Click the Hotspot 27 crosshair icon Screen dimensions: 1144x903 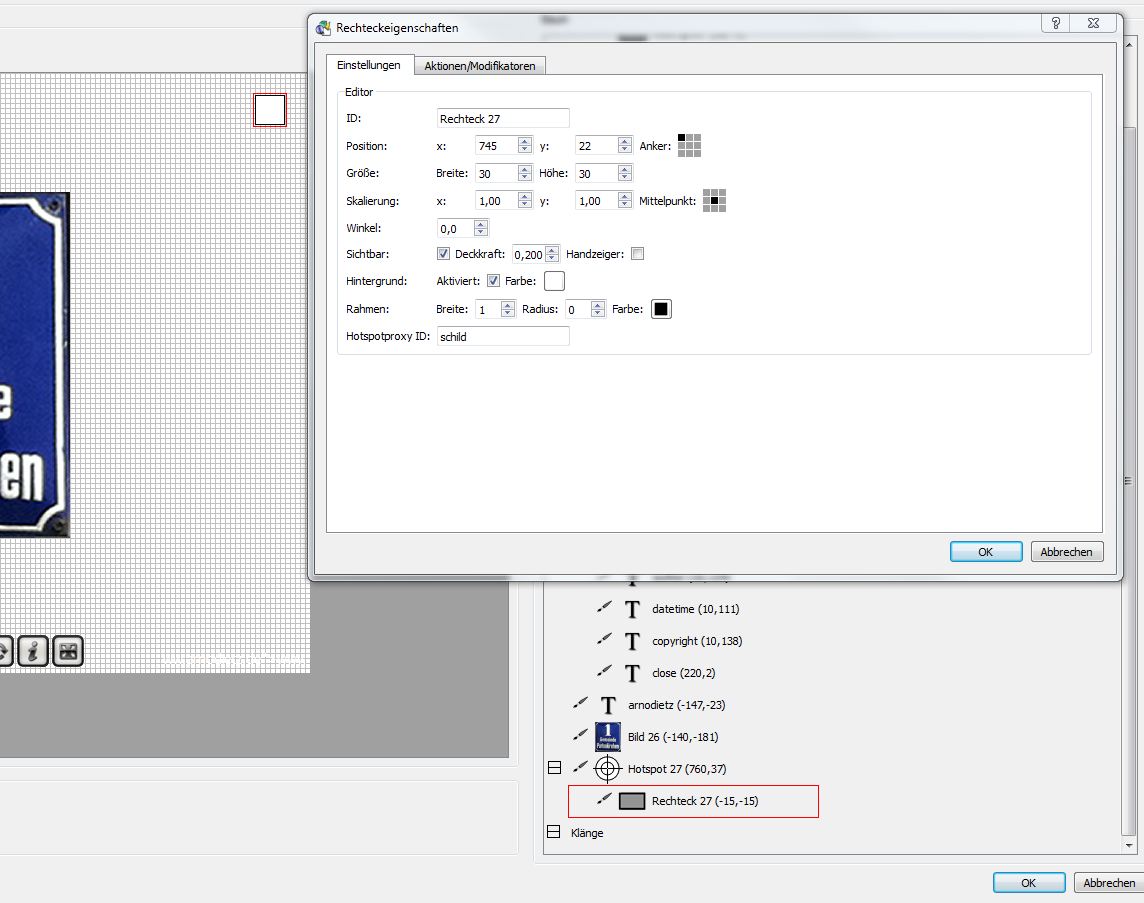[608, 769]
